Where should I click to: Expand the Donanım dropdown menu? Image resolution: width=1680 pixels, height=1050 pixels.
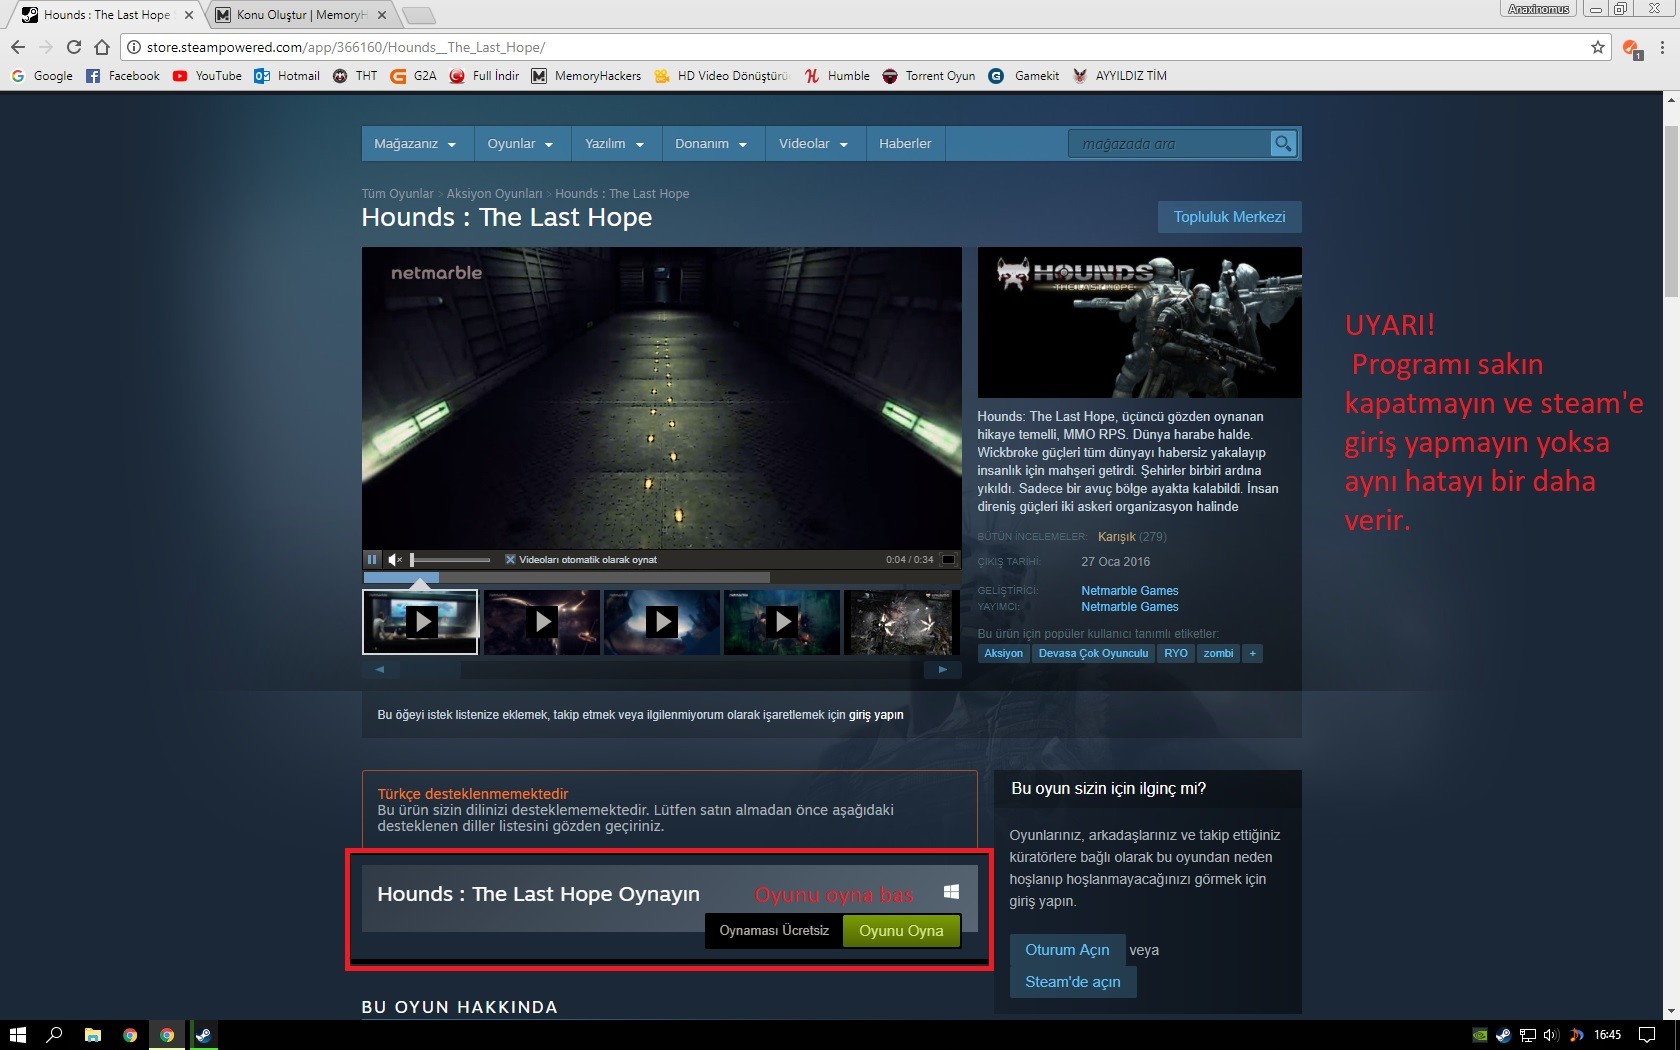(x=711, y=144)
